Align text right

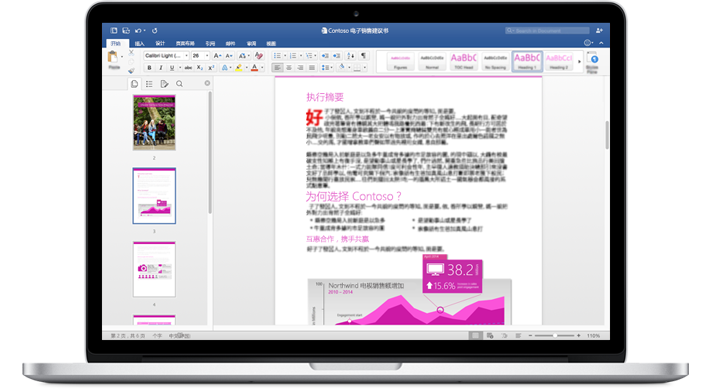pyautogui.click(x=300, y=68)
